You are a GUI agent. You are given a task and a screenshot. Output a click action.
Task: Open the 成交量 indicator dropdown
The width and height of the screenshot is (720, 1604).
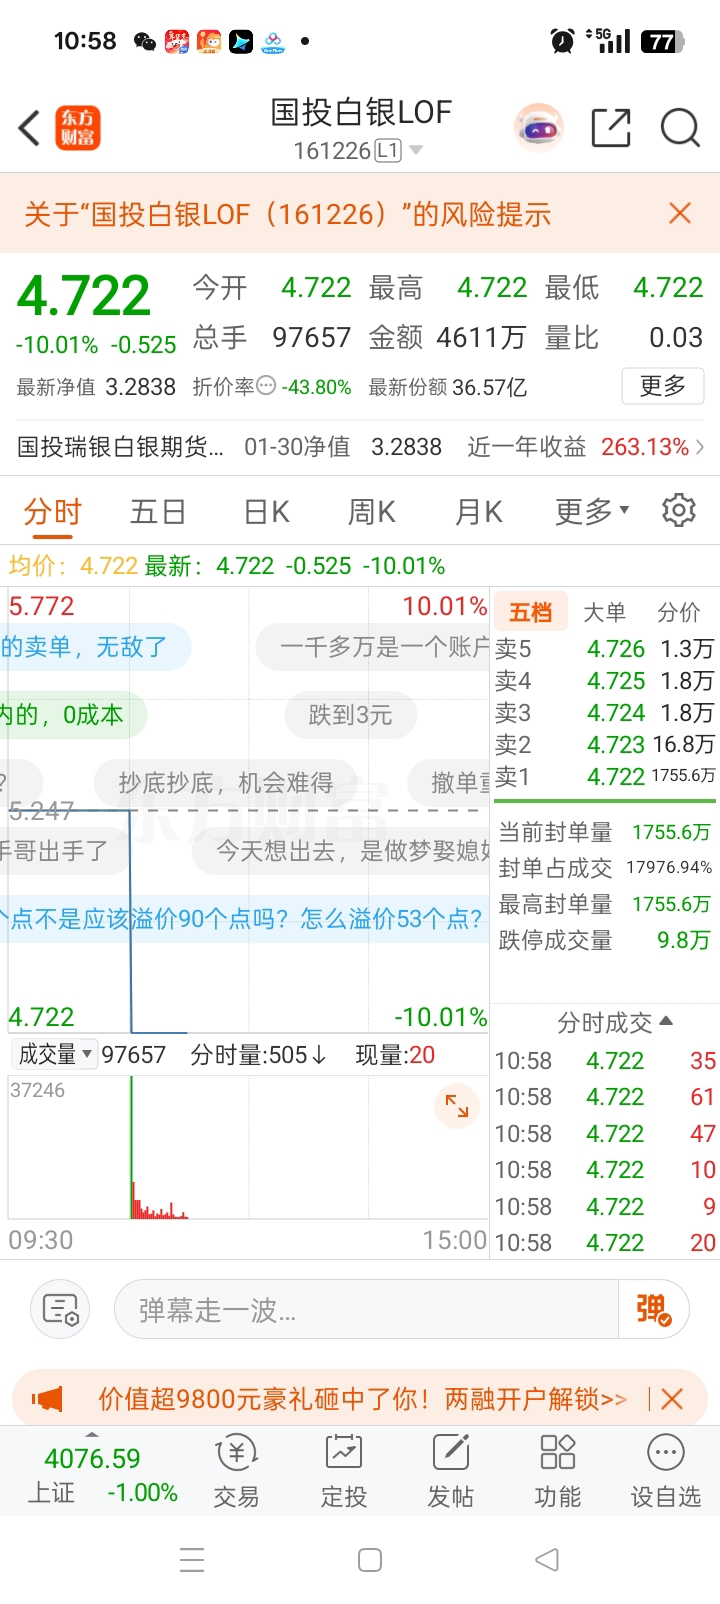[x=55, y=1054]
